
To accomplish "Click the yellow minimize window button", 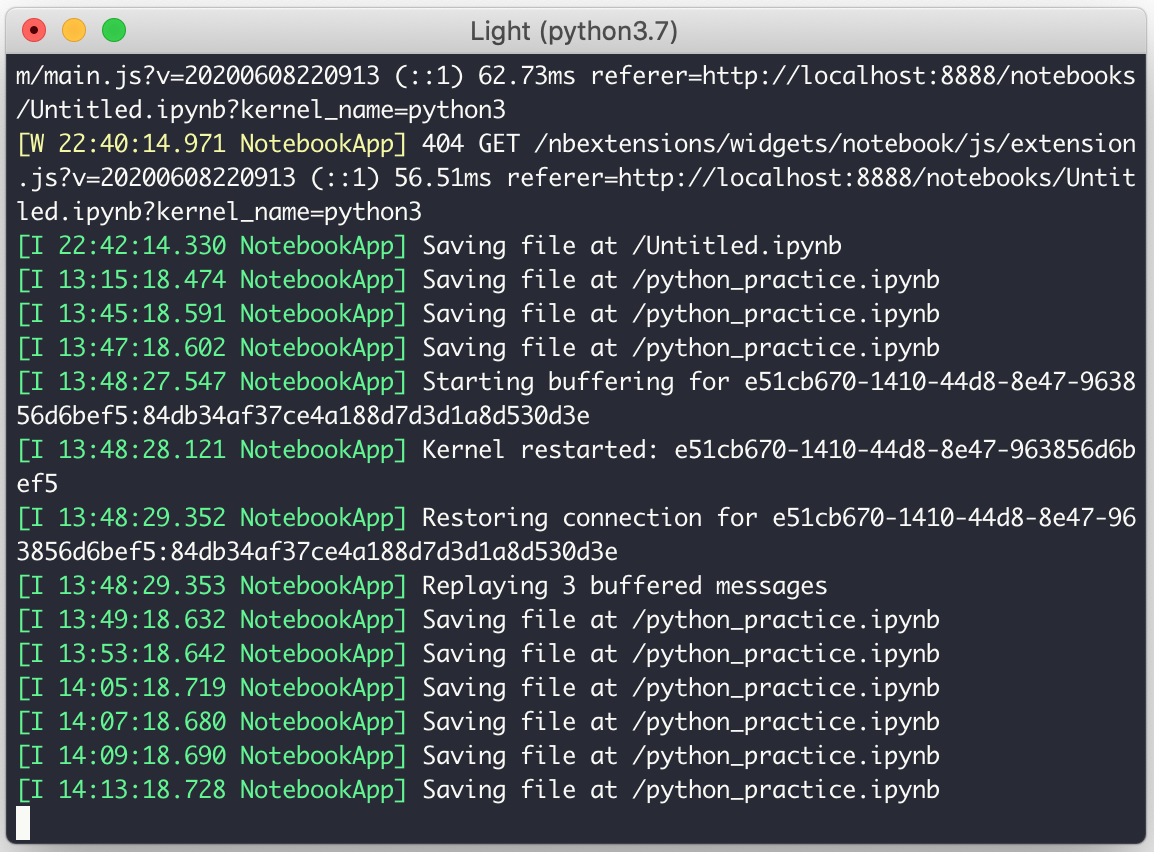I will click(x=74, y=30).
